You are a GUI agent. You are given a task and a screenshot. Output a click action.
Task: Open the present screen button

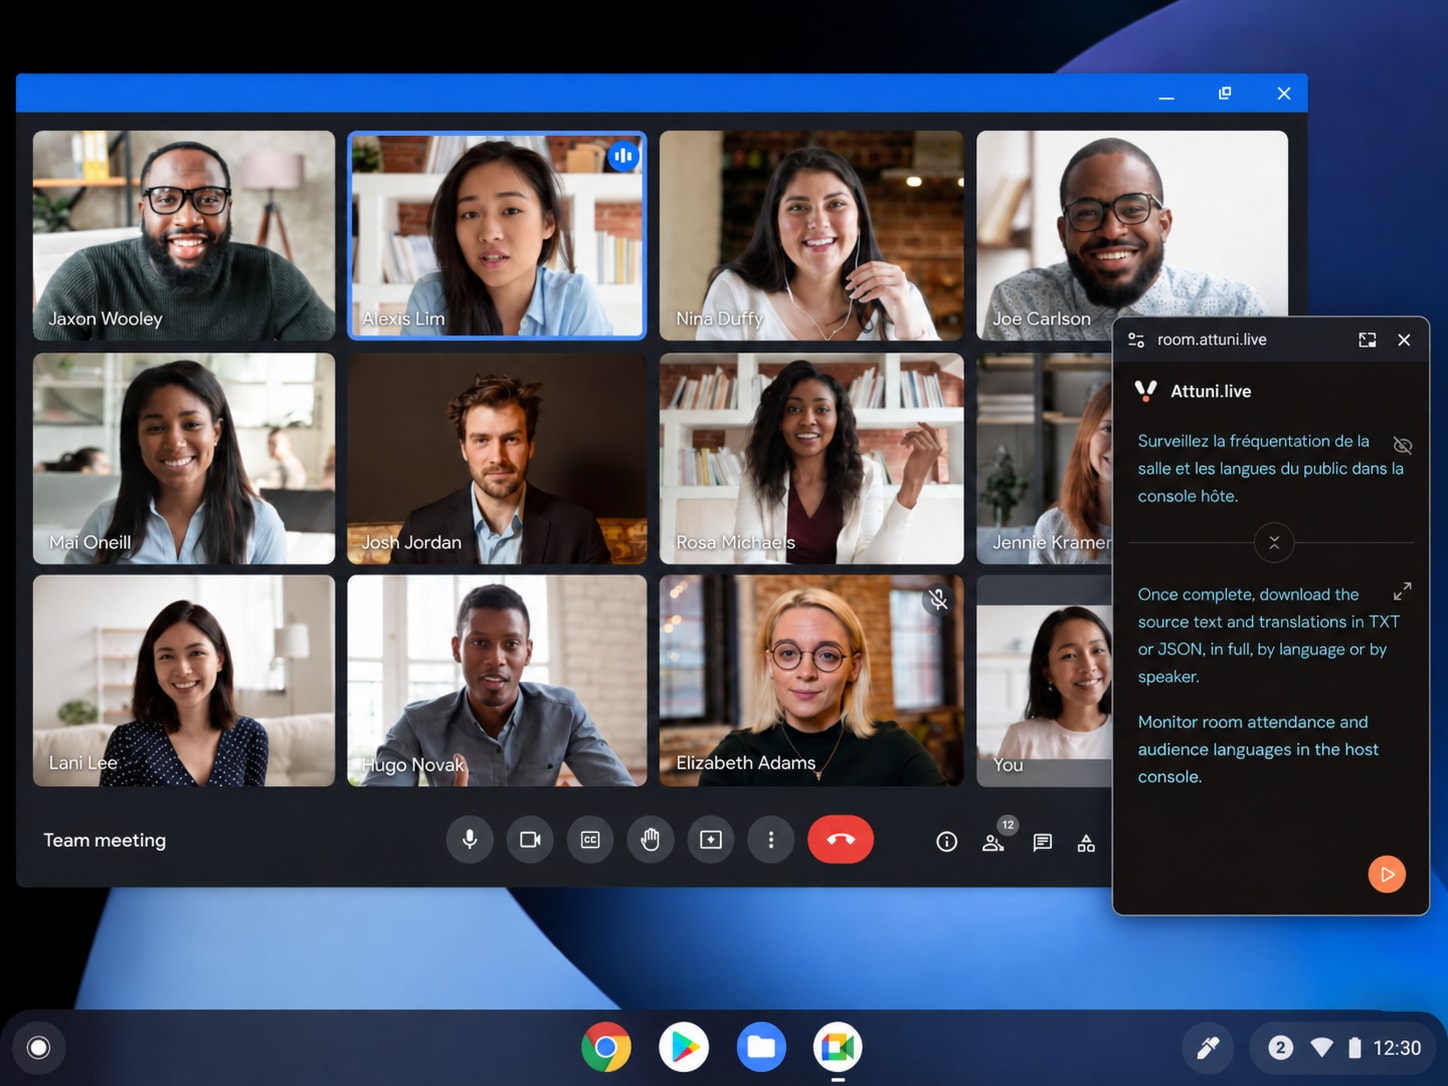tap(711, 840)
